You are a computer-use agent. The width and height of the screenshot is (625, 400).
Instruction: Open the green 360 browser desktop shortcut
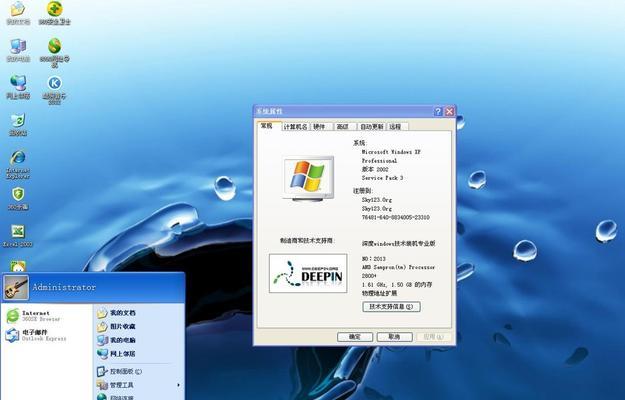click(55, 51)
